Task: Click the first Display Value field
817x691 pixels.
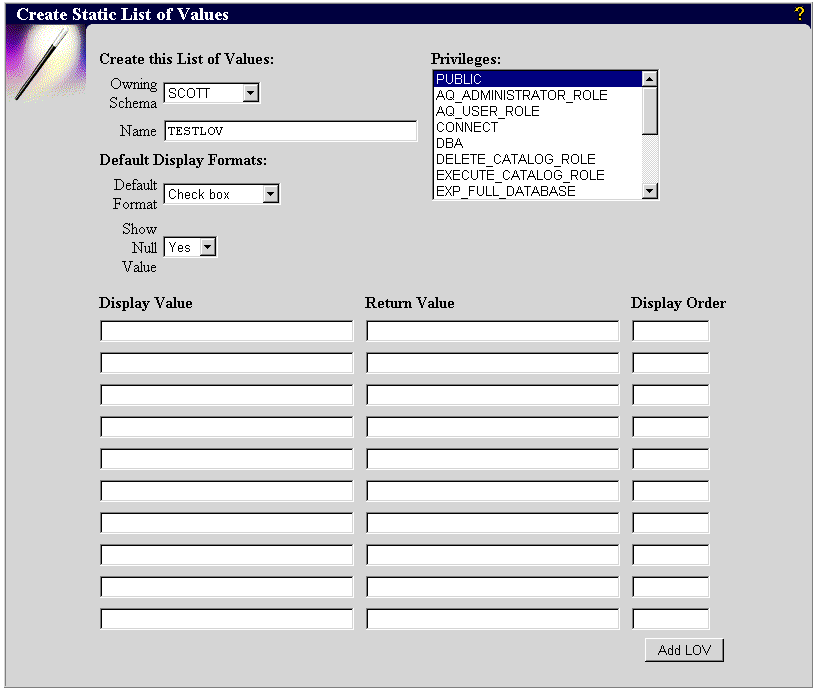Action: tap(227, 331)
